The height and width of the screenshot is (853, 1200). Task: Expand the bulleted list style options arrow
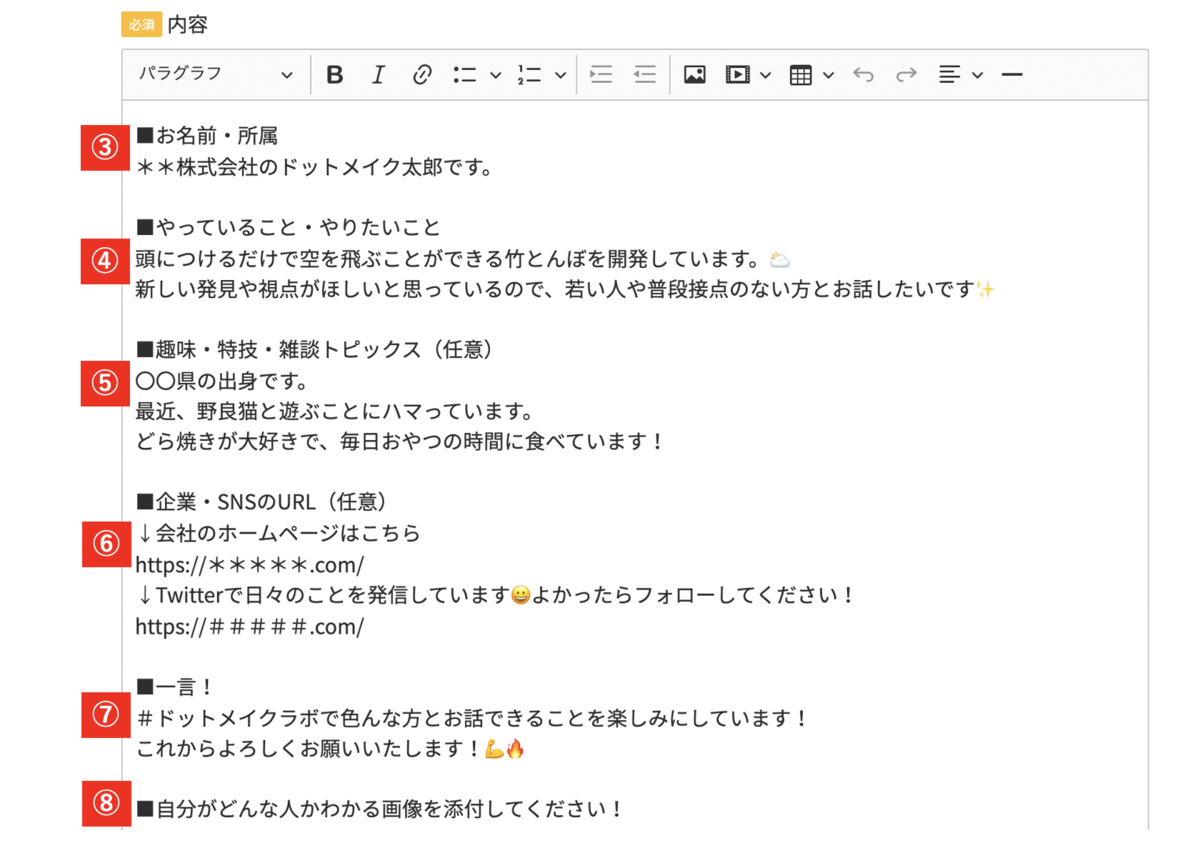point(495,75)
